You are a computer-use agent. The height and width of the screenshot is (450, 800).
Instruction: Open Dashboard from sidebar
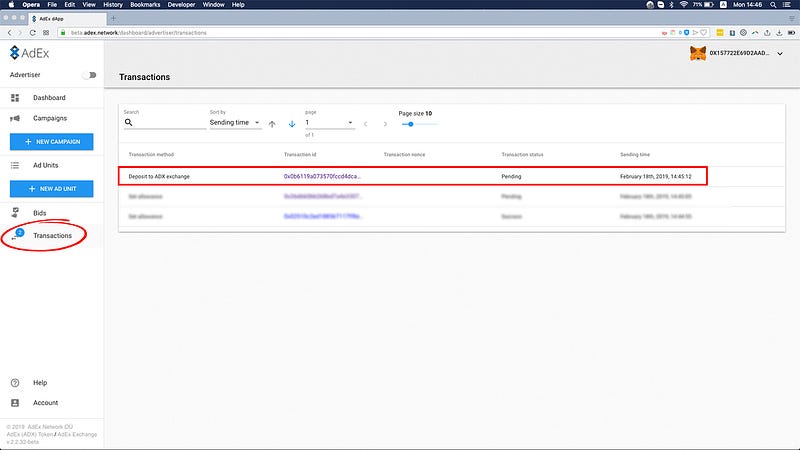point(48,98)
